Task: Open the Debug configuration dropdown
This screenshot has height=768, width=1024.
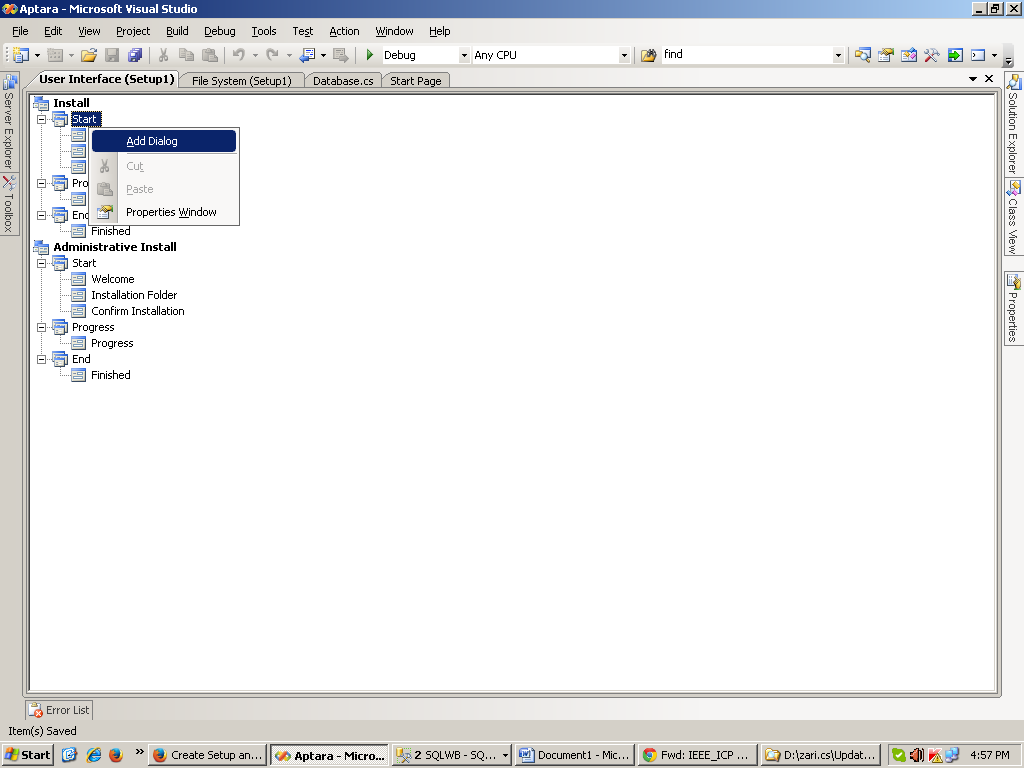Action: point(464,56)
